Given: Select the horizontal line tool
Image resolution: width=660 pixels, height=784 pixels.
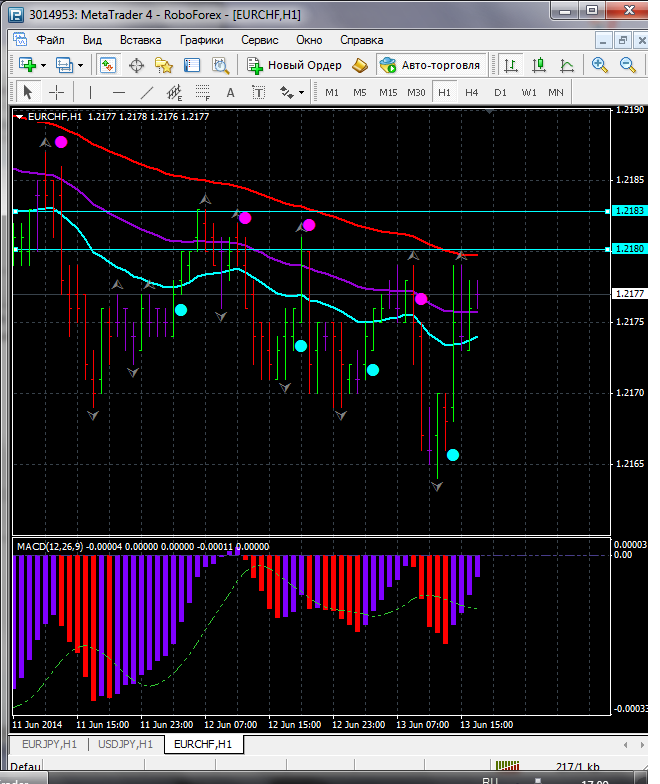Looking at the screenshot, I should pyautogui.click(x=118, y=92).
